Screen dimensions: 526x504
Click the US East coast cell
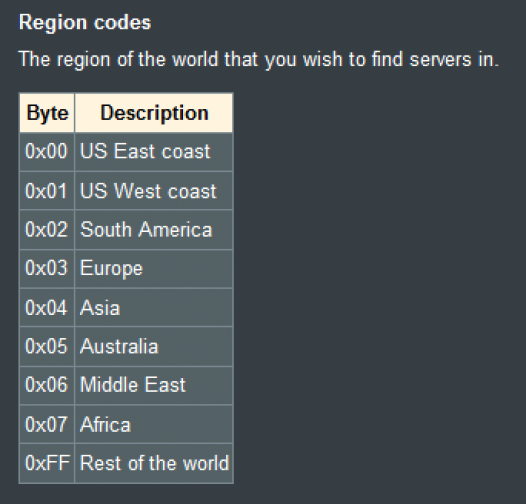pos(154,152)
